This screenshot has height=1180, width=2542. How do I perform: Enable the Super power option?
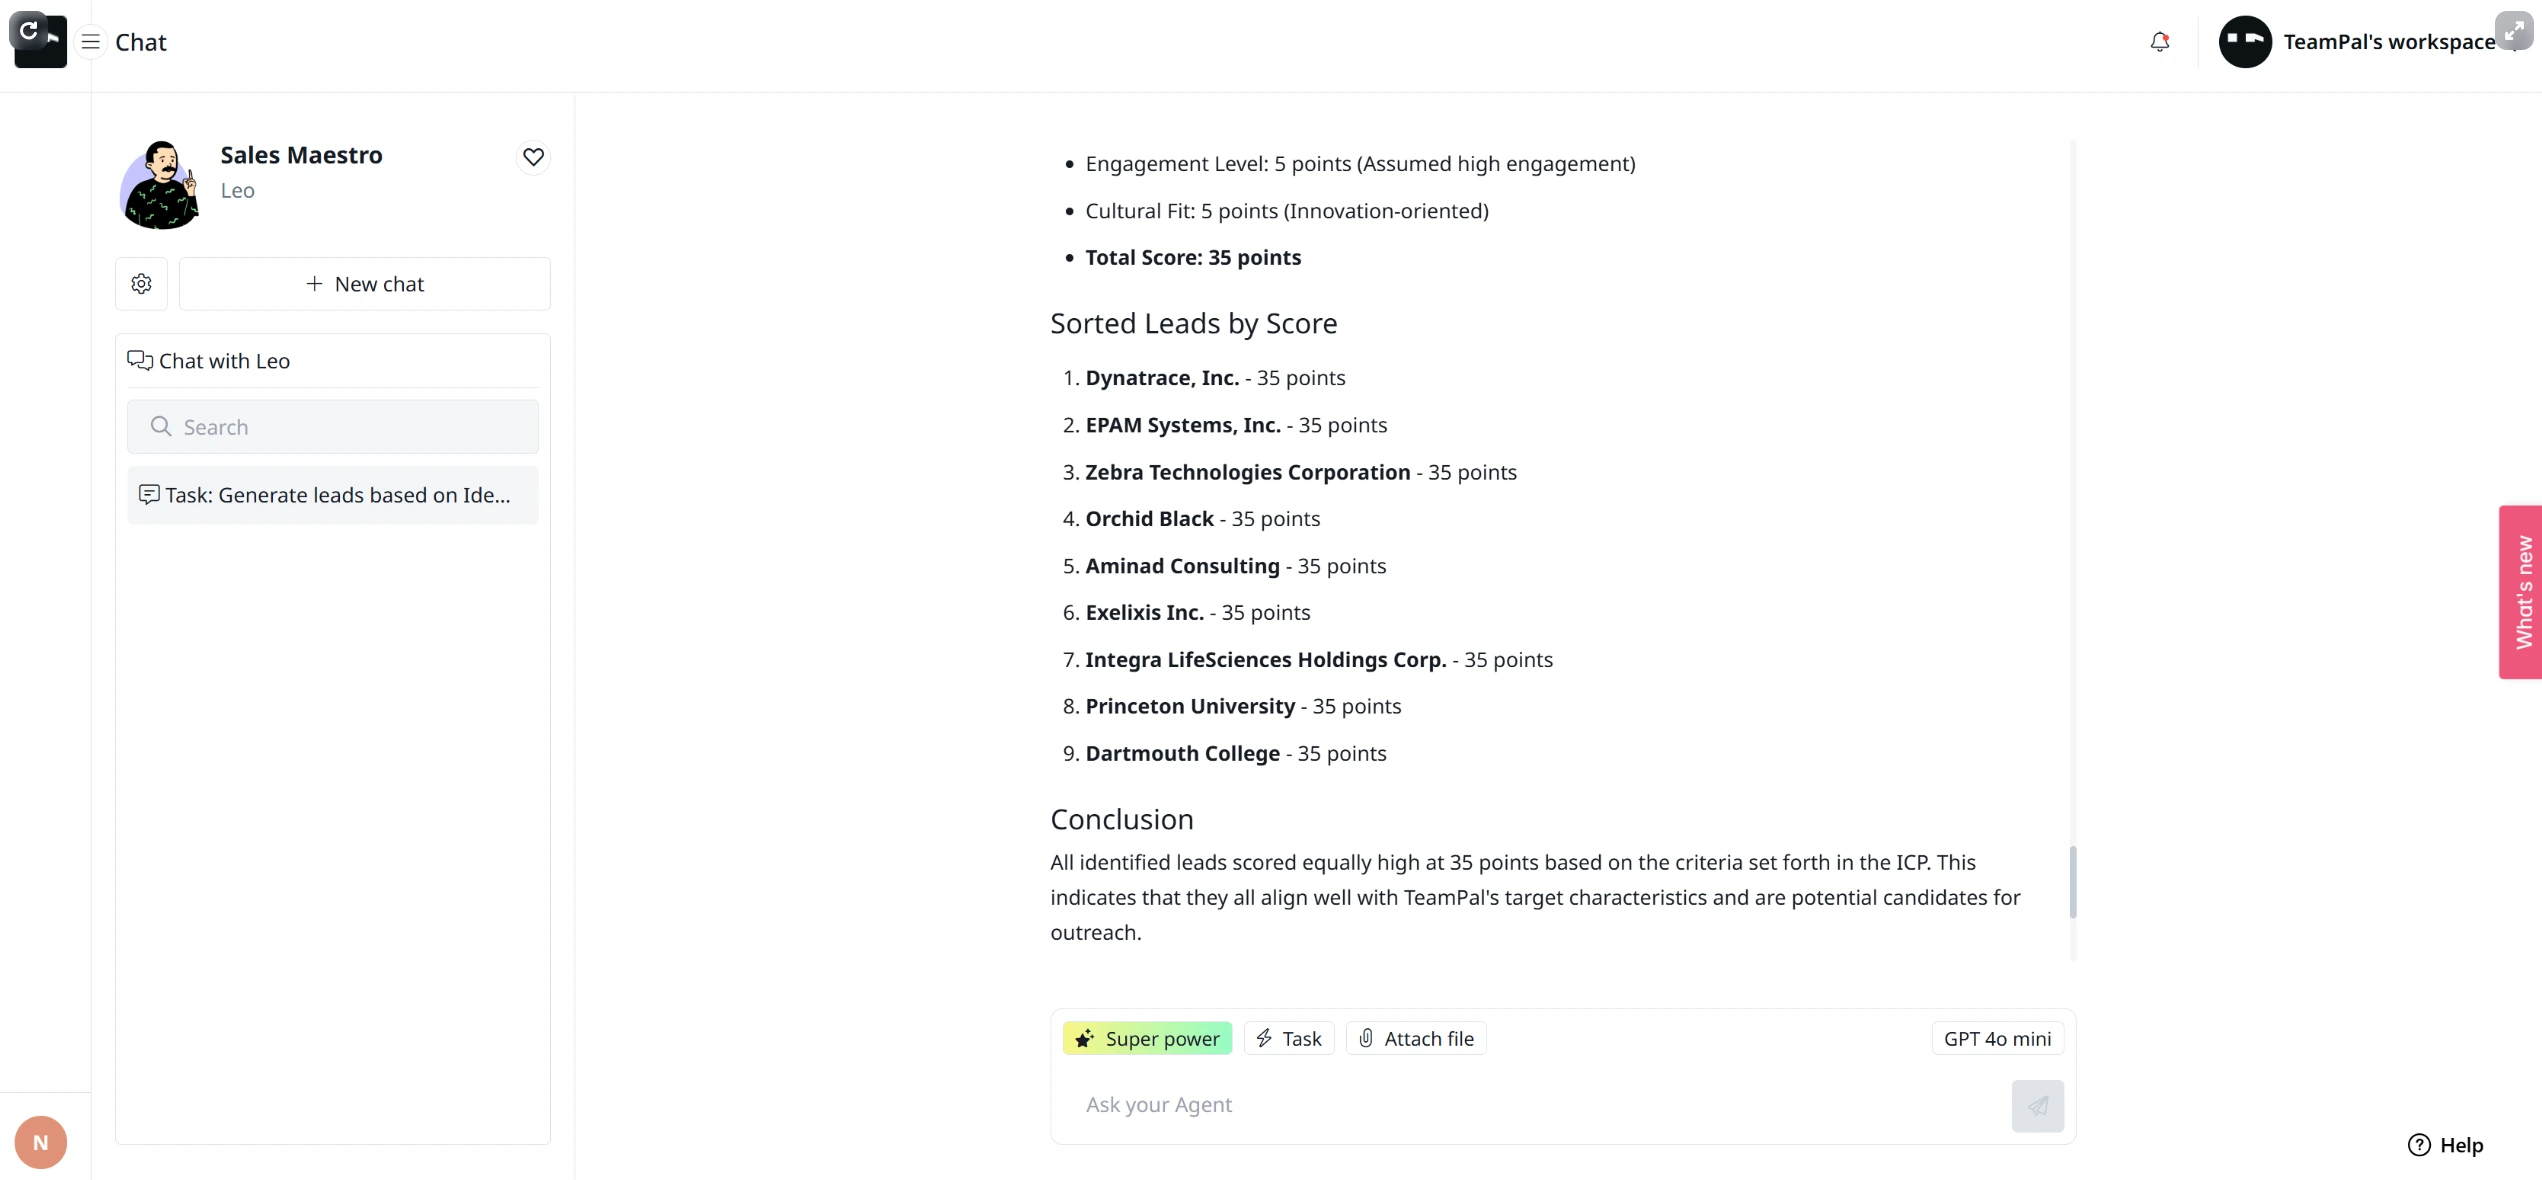tap(1147, 1038)
